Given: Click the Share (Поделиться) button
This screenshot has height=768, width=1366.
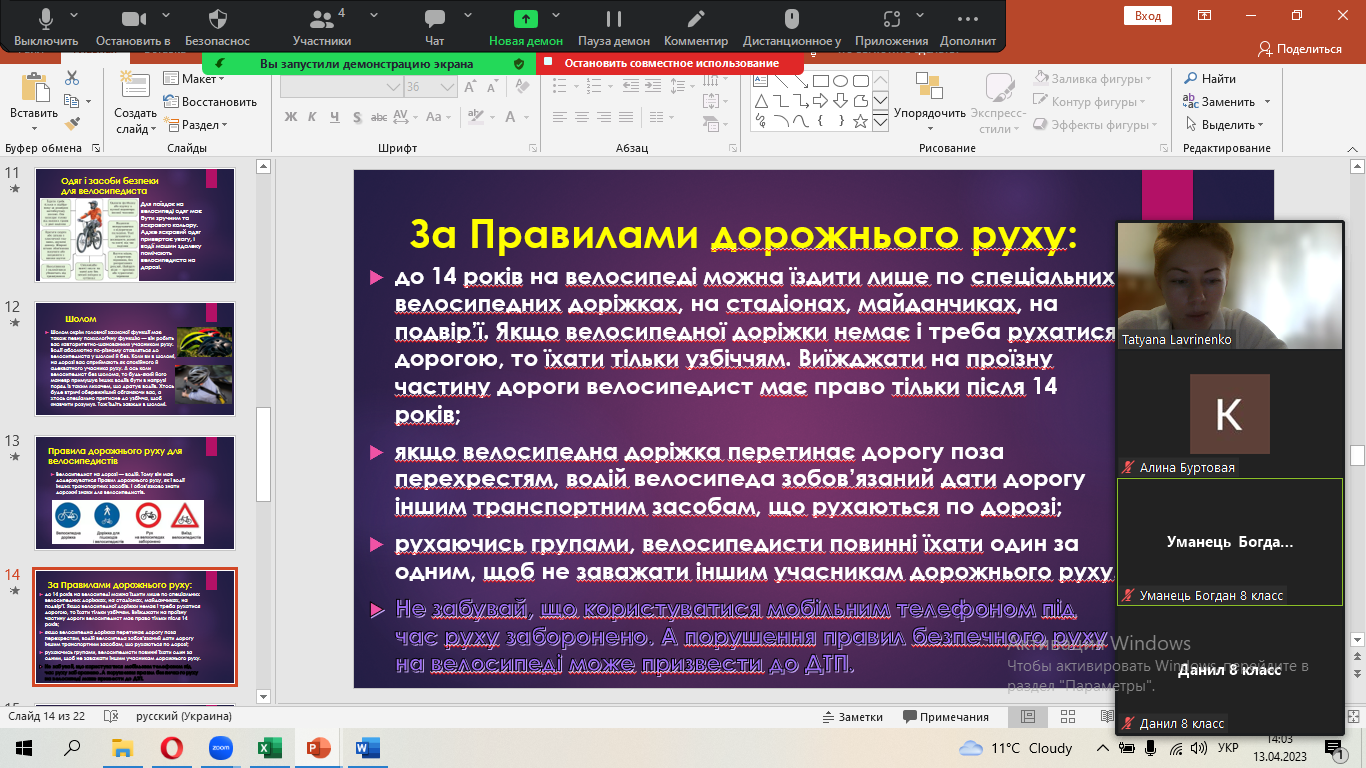Looking at the screenshot, I should point(1300,49).
